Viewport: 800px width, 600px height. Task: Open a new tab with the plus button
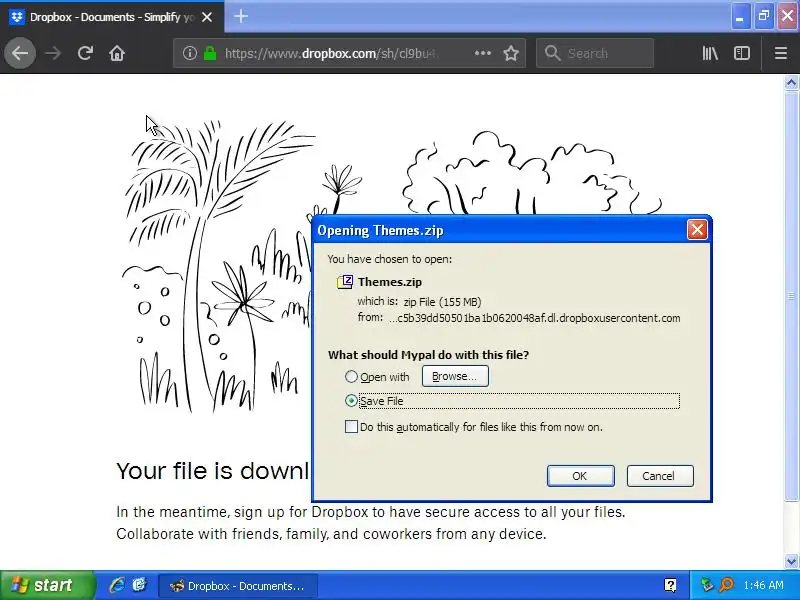coord(241,16)
